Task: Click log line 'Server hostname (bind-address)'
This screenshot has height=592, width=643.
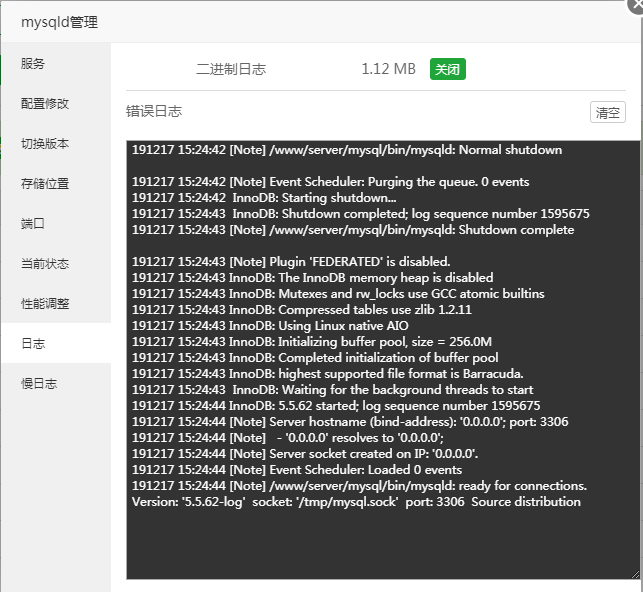Action: tap(350, 421)
